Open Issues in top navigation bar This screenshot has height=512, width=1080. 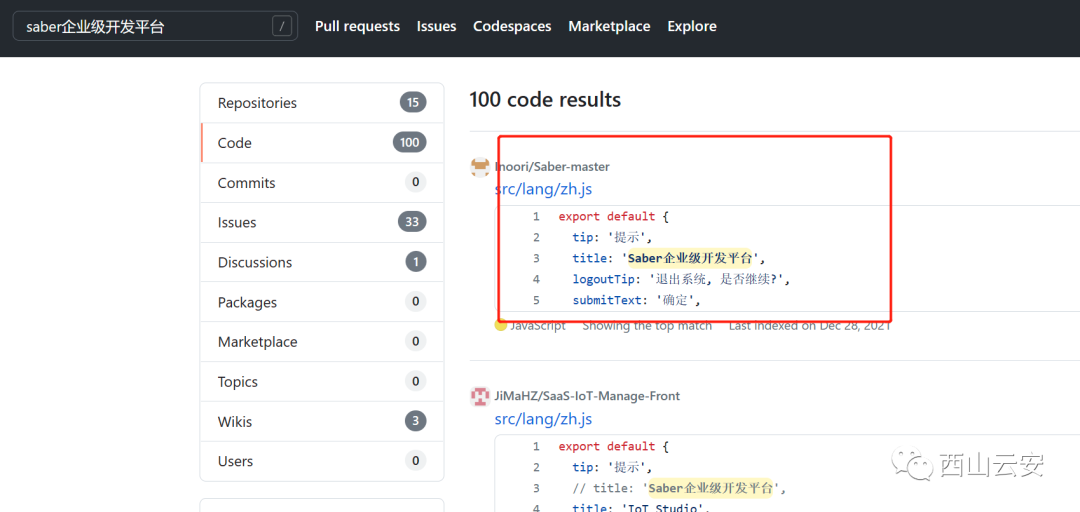[436, 26]
